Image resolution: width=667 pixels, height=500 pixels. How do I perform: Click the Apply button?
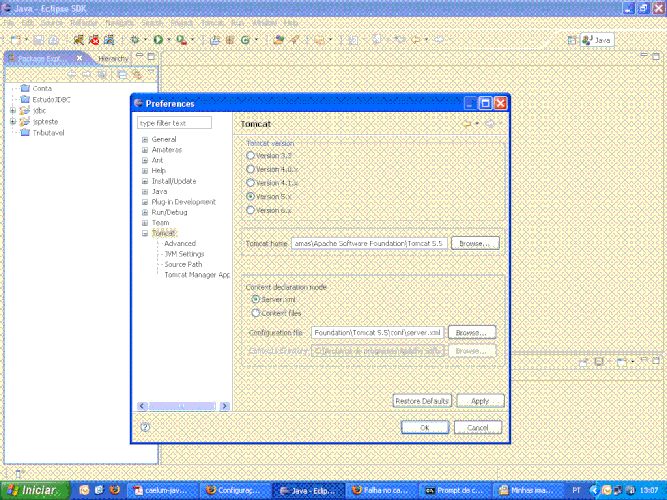(x=480, y=401)
